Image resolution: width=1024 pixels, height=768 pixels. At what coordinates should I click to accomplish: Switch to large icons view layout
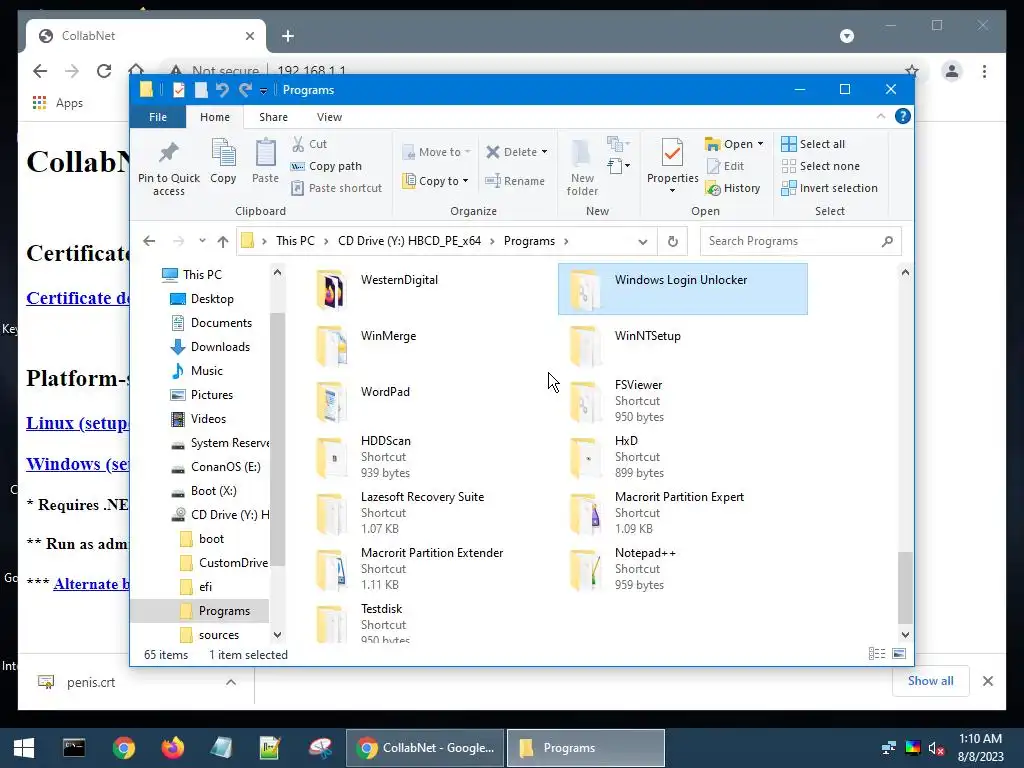pos(899,654)
